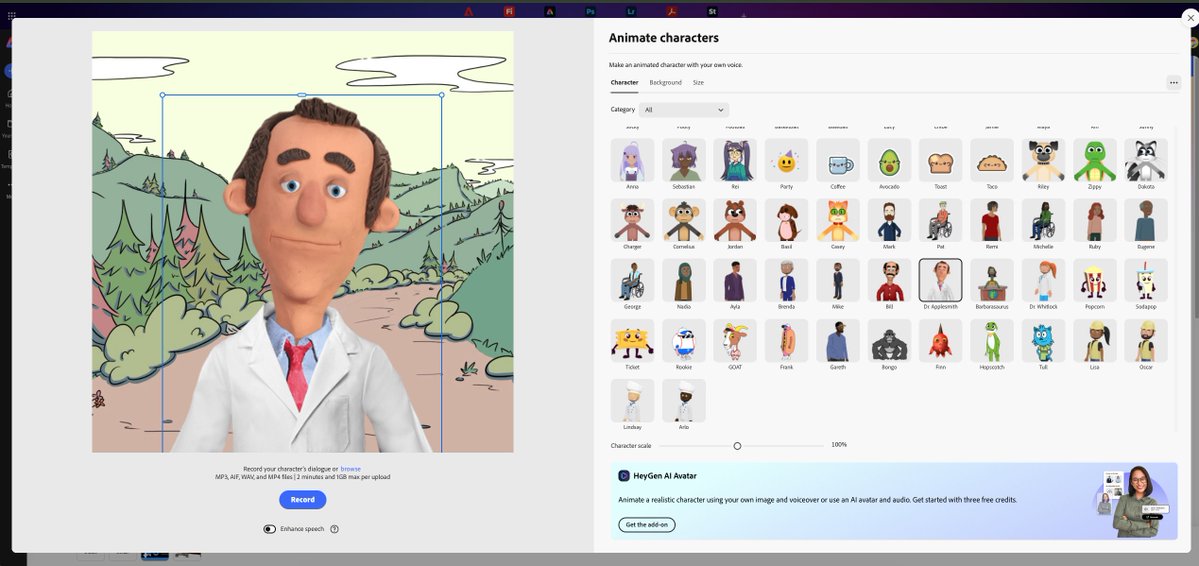Open the Lightroom (Lr) shortcut in top bar
This screenshot has height=566, width=1199.
[631, 11]
